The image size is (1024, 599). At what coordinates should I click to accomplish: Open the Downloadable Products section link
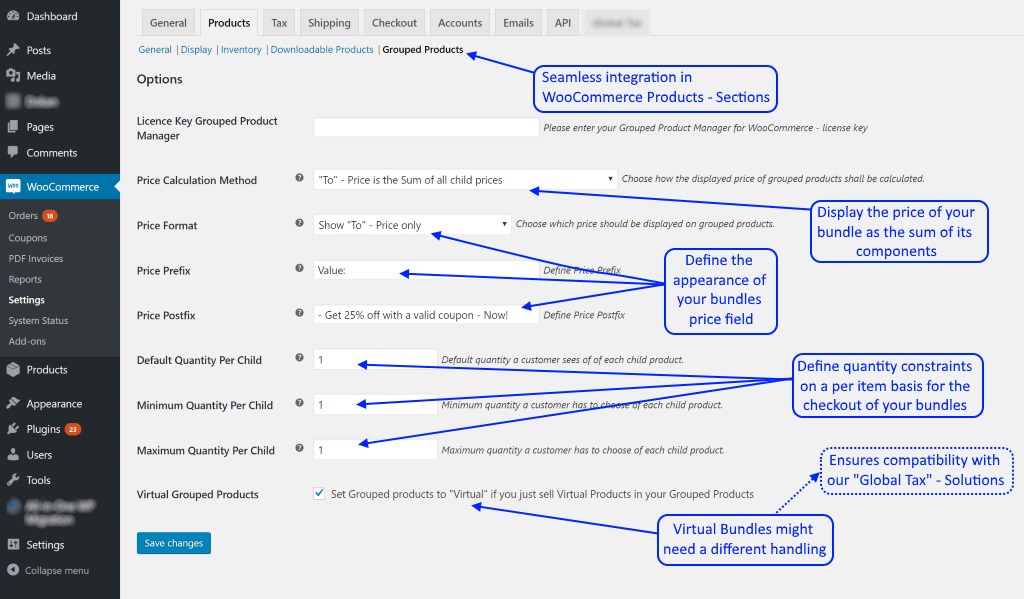[322, 50]
